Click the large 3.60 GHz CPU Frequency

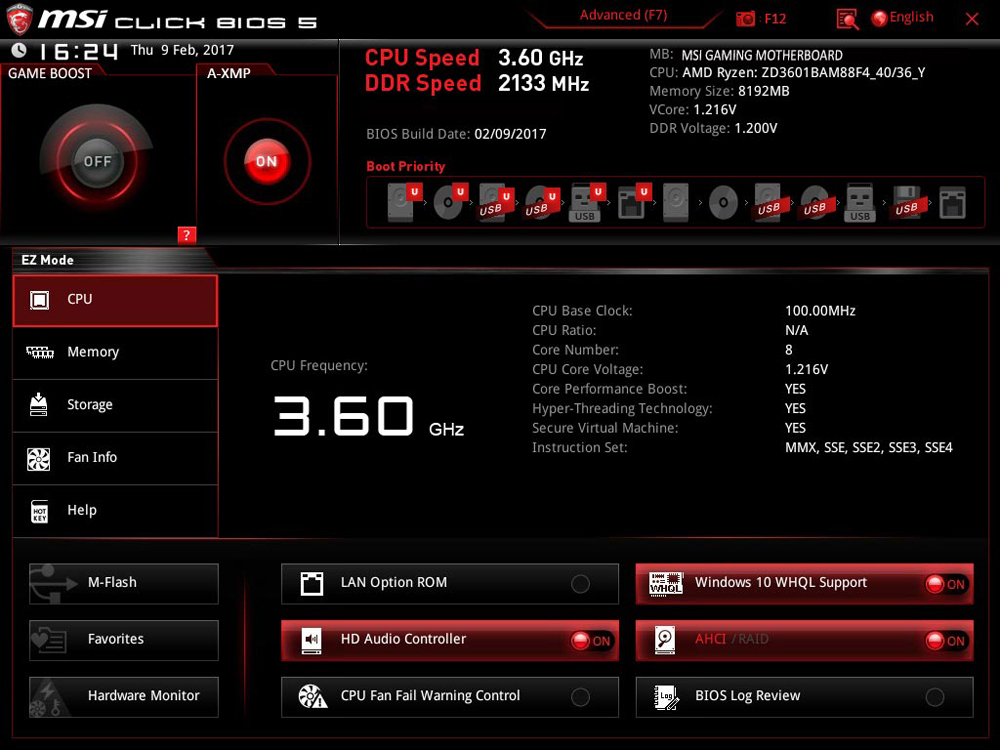tap(368, 416)
